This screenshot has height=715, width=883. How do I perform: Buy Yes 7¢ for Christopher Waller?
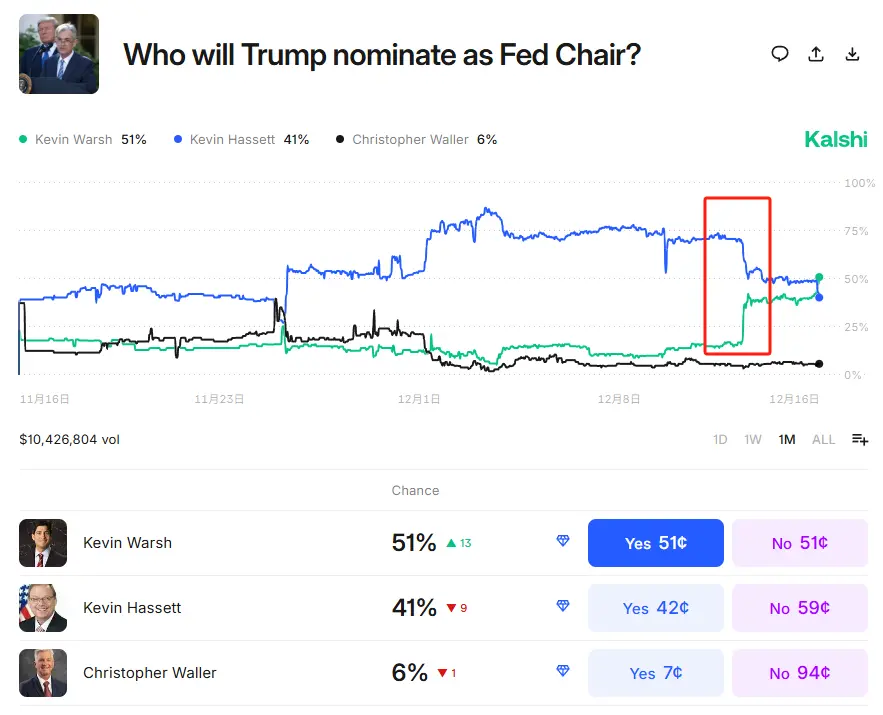click(655, 673)
